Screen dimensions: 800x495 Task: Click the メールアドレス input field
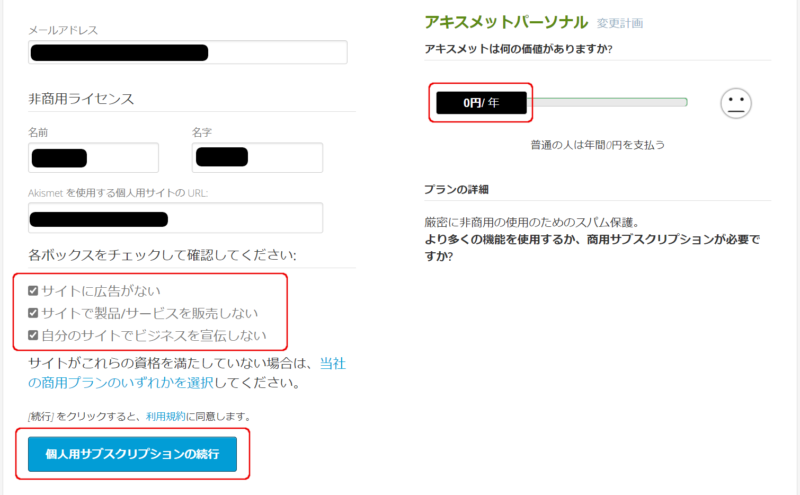click(188, 52)
